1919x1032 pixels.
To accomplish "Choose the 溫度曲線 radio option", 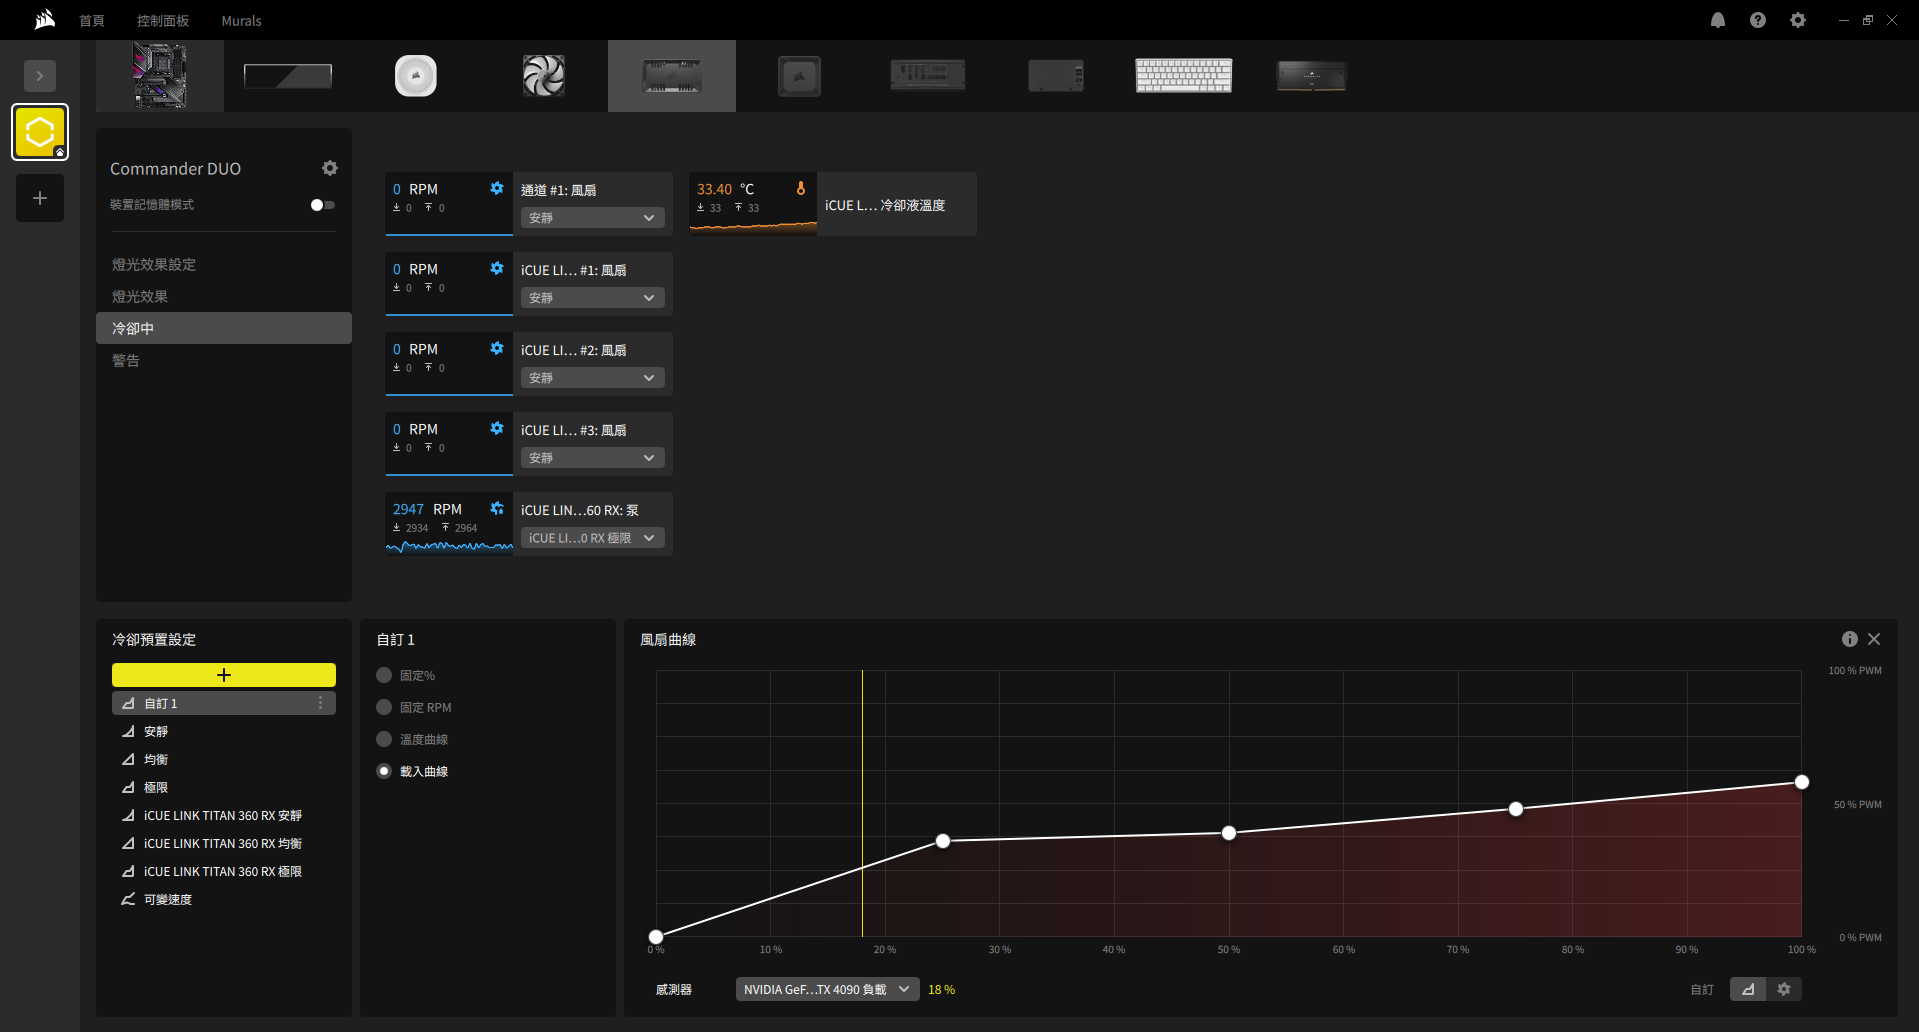I will (x=384, y=740).
